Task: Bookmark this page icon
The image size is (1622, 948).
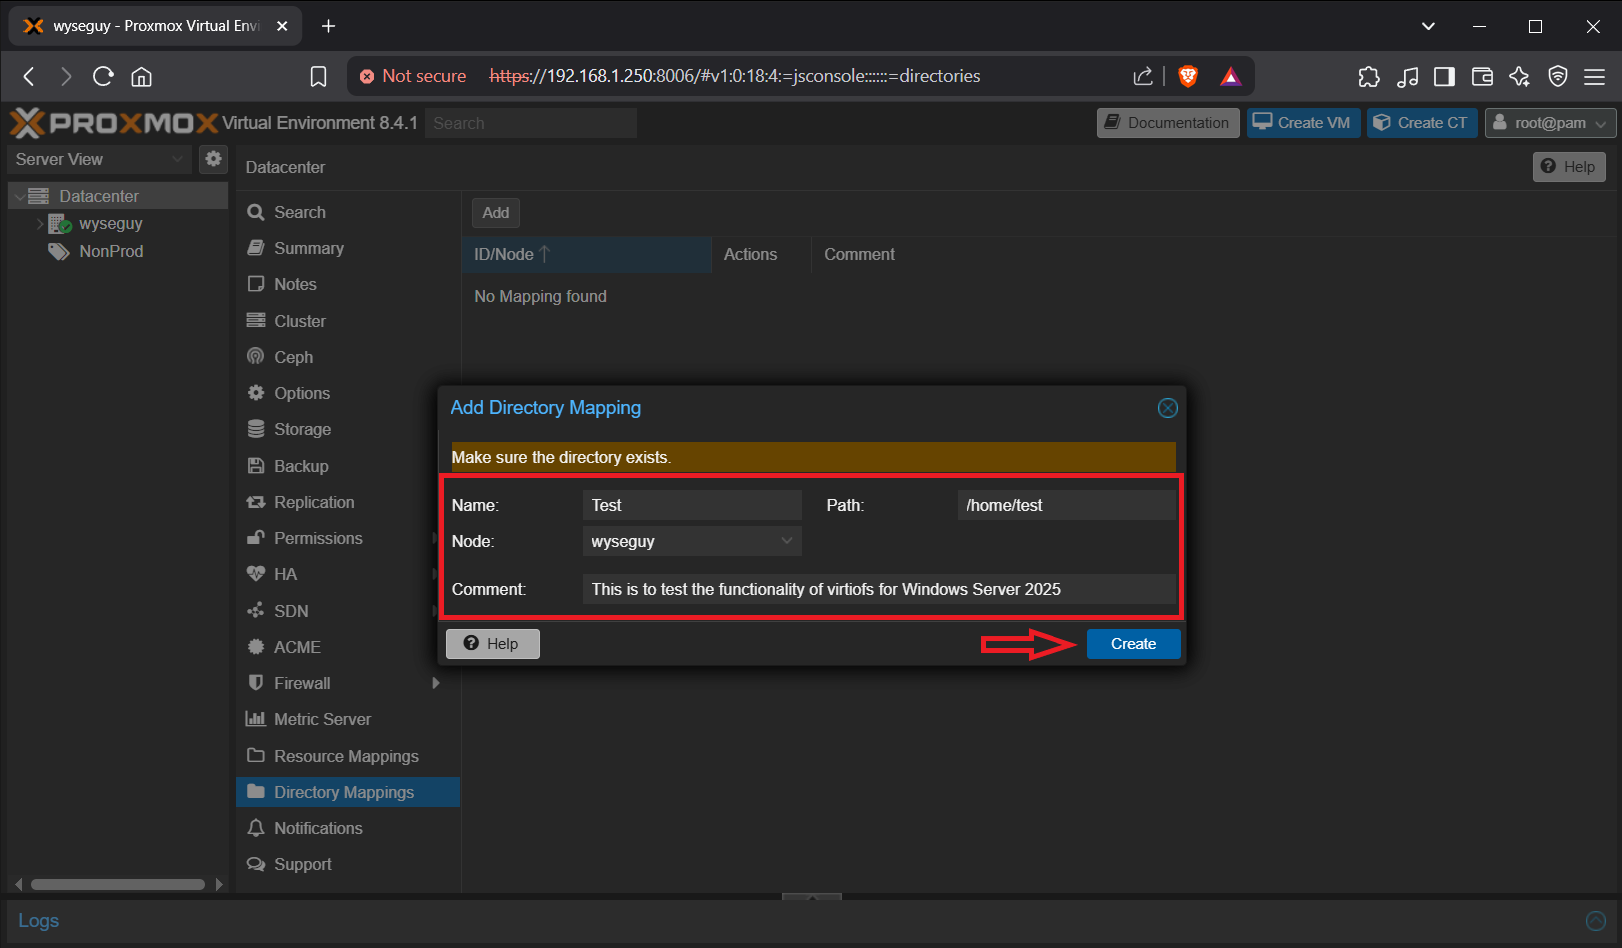Action: [x=318, y=76]
